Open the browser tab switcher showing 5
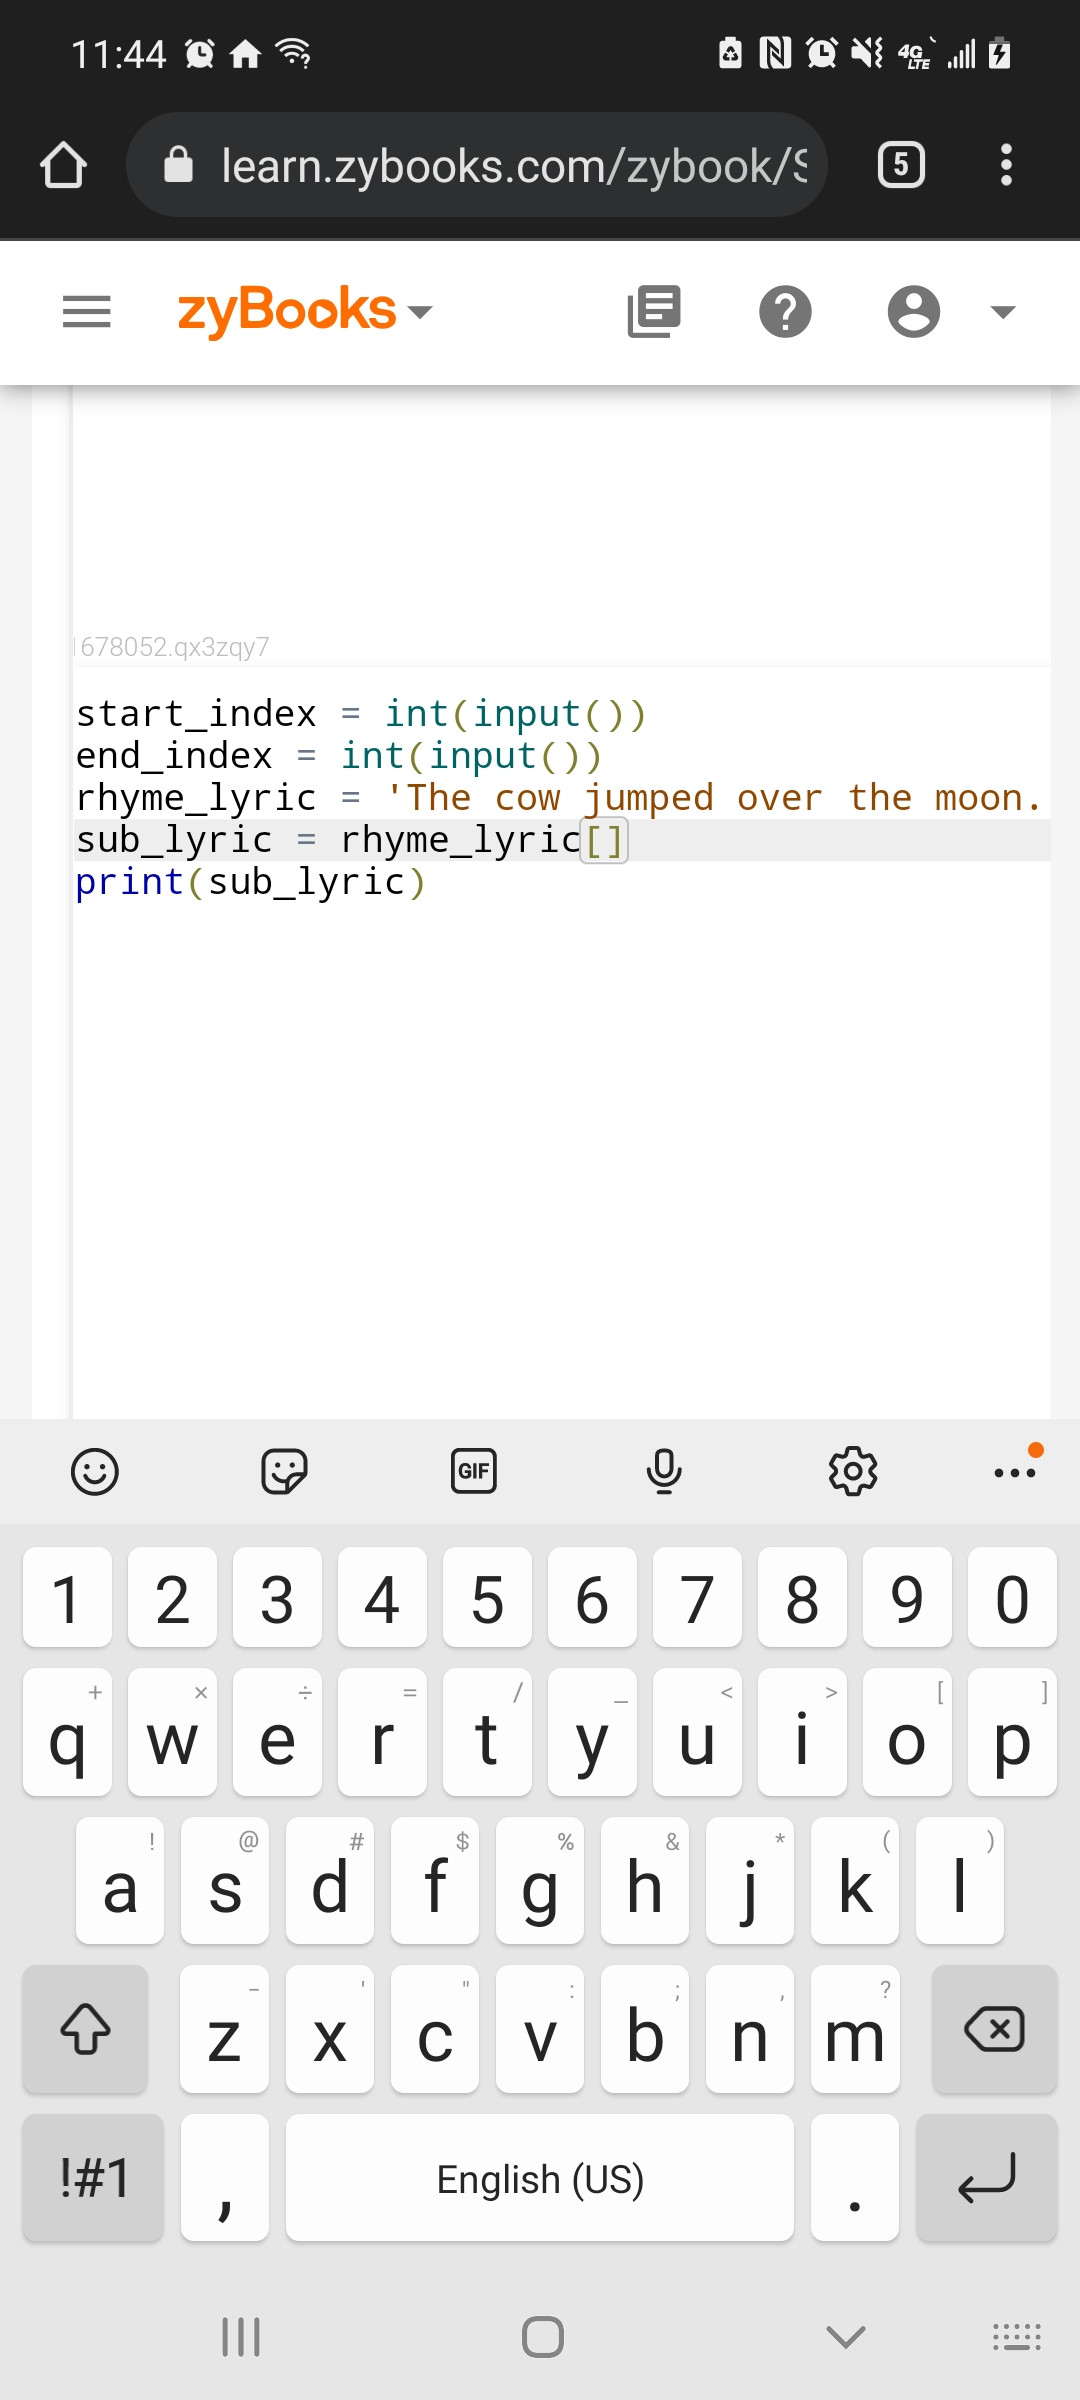The image size is (1080, 2400). (901, 165)
